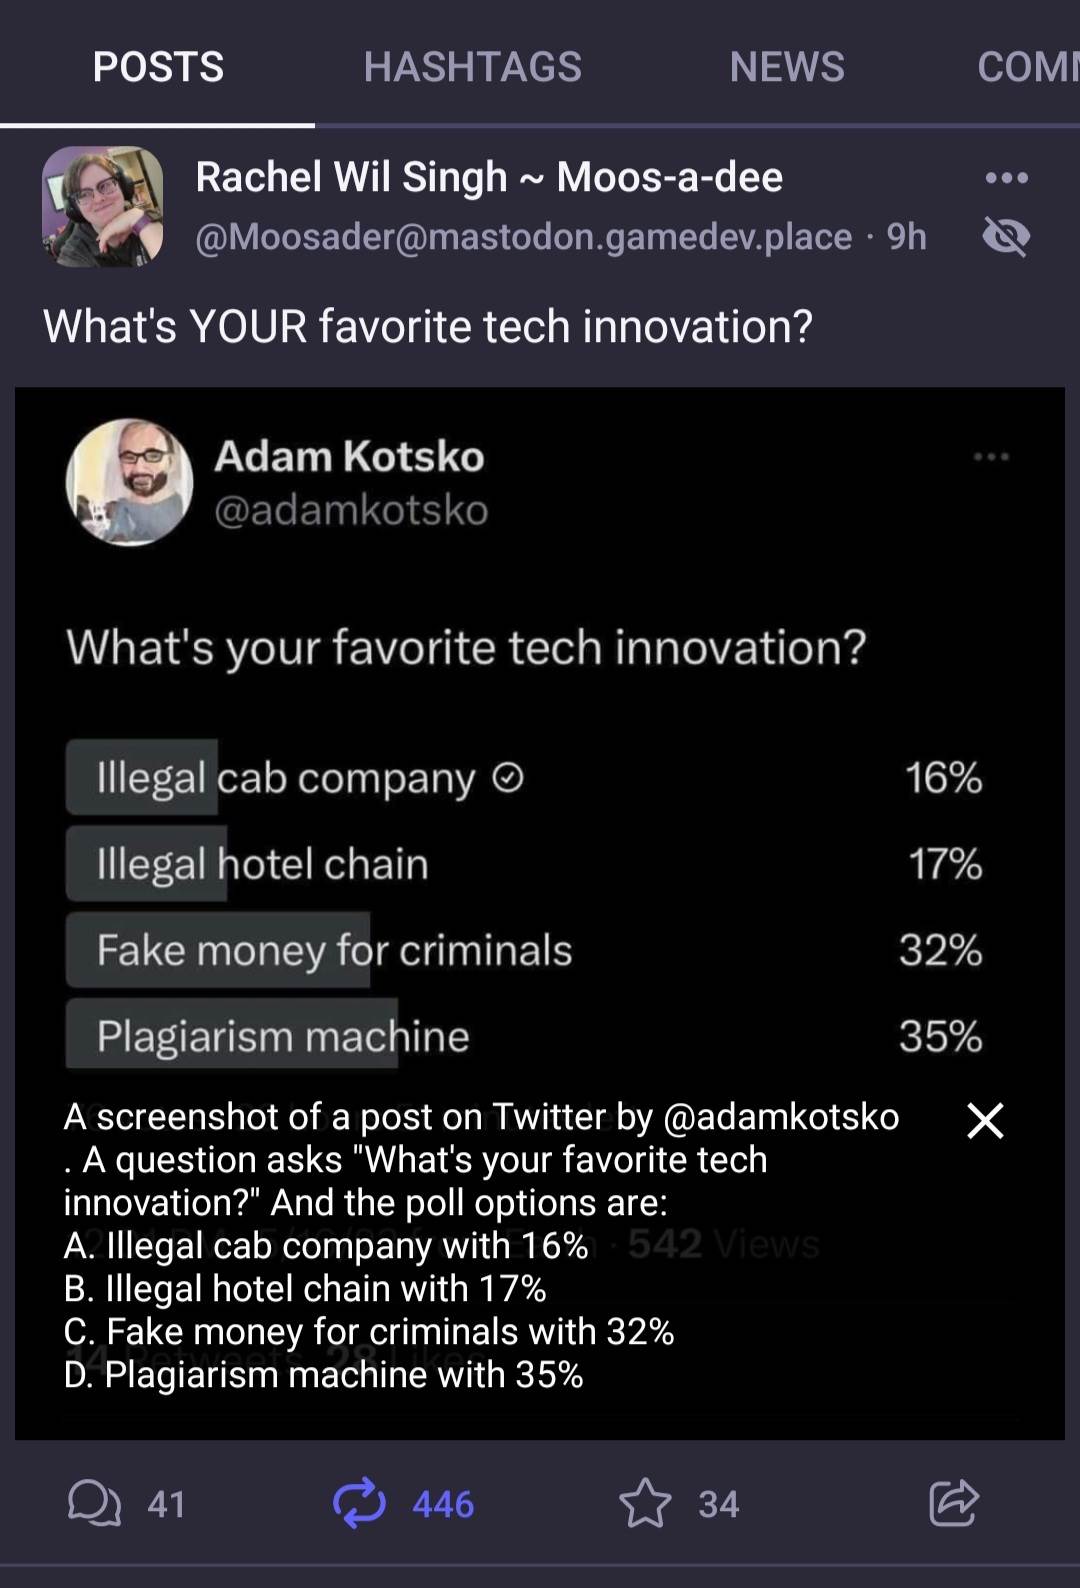Viewport: 1080px width, 1588px height.
Task: Tap the @Moosader@mastodon.gamedev.place handle
Action: click(x=523, y=237)
